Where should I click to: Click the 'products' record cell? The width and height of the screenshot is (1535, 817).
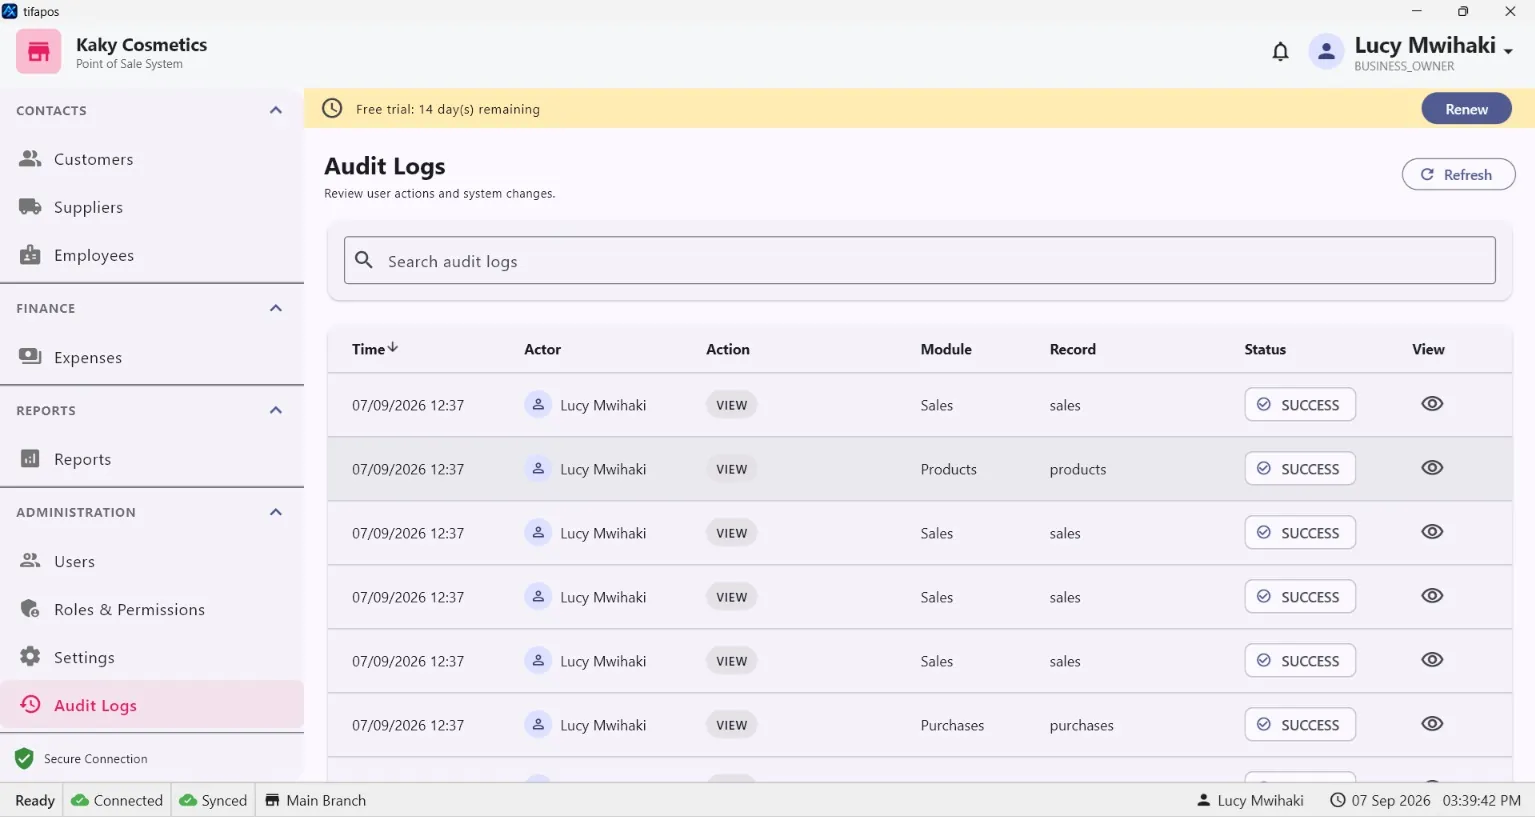1078,469
